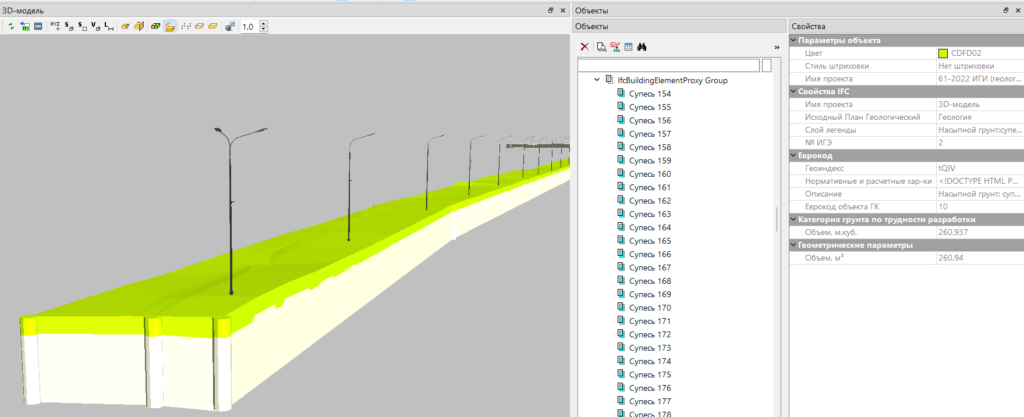Decrease the 1.0 scale value with down arrow
The image size is (1024, 417).
pos(263,30)
